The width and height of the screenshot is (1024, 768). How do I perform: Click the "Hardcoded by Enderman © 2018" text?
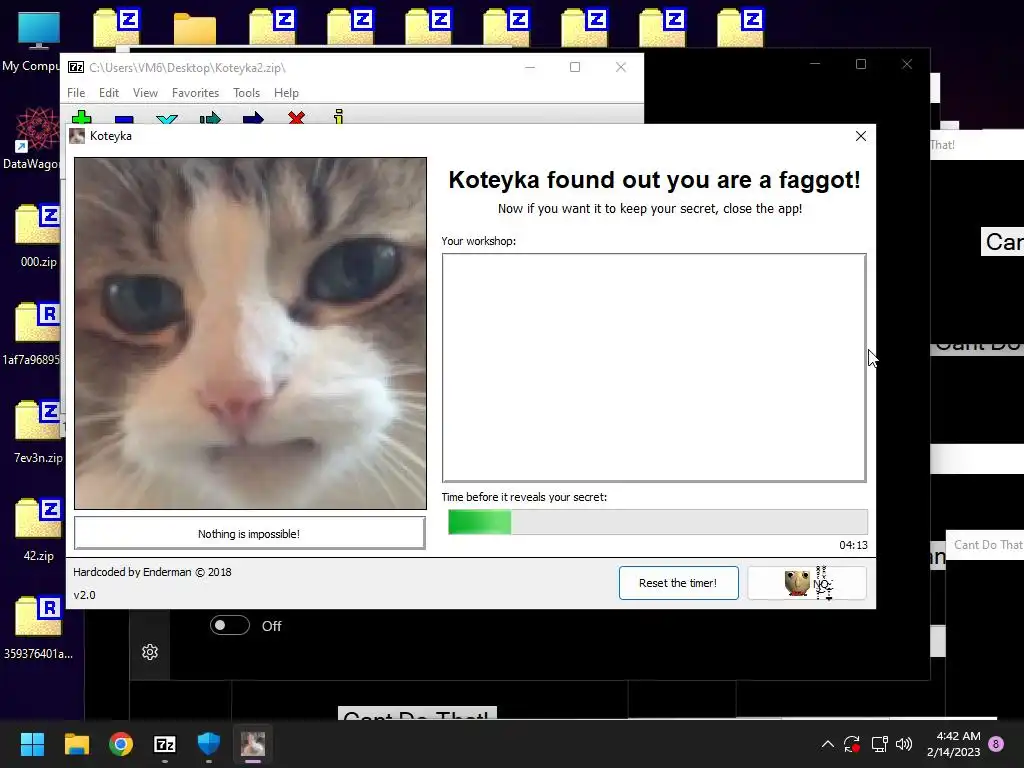coord(152,572)
